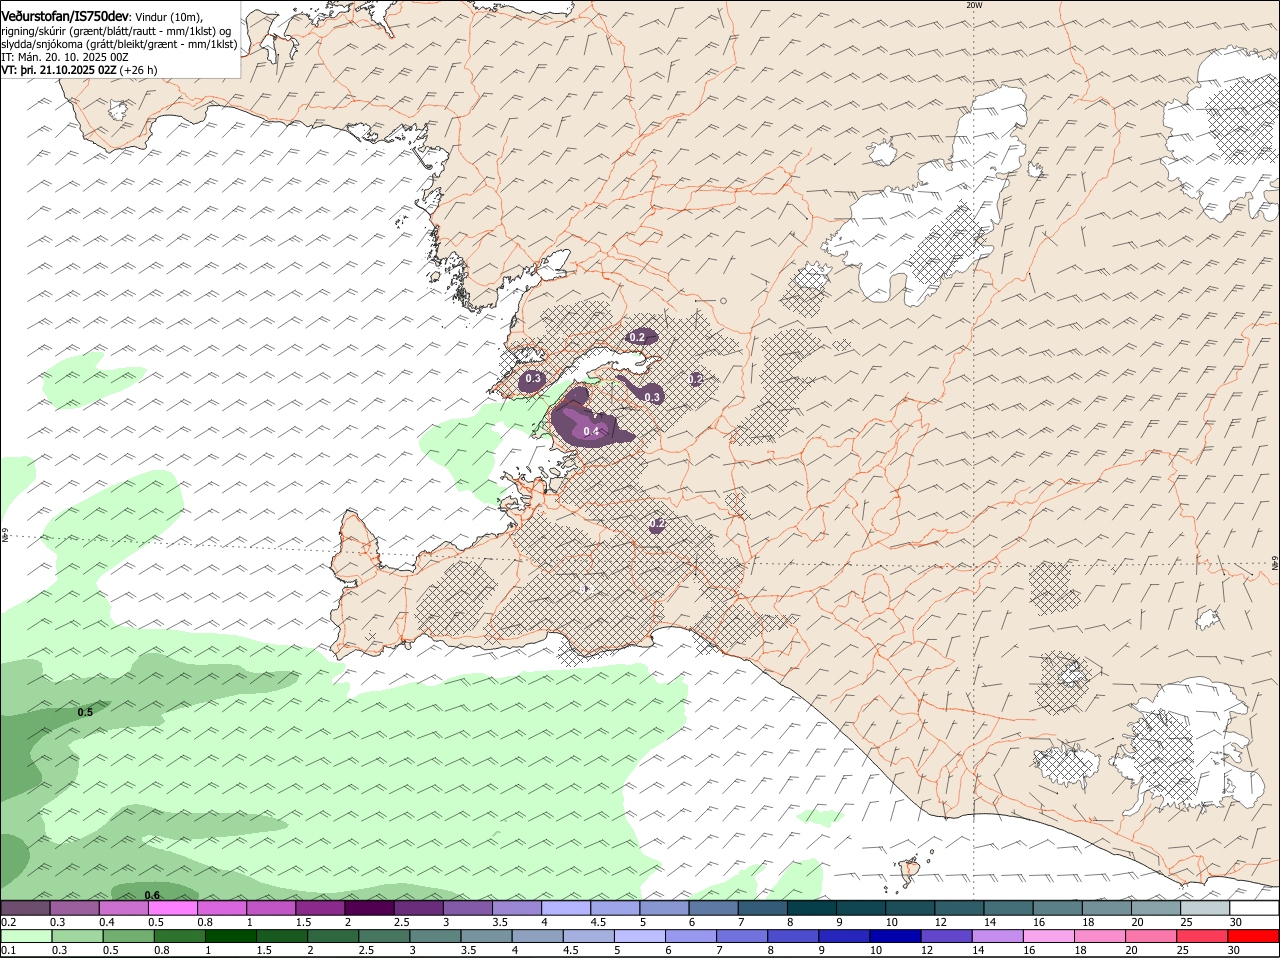The height and width of the screenshot is (958, 1280).
Task: Click the 'rigning/skúrir' legend description line
Action: click(x=118, y=30)
